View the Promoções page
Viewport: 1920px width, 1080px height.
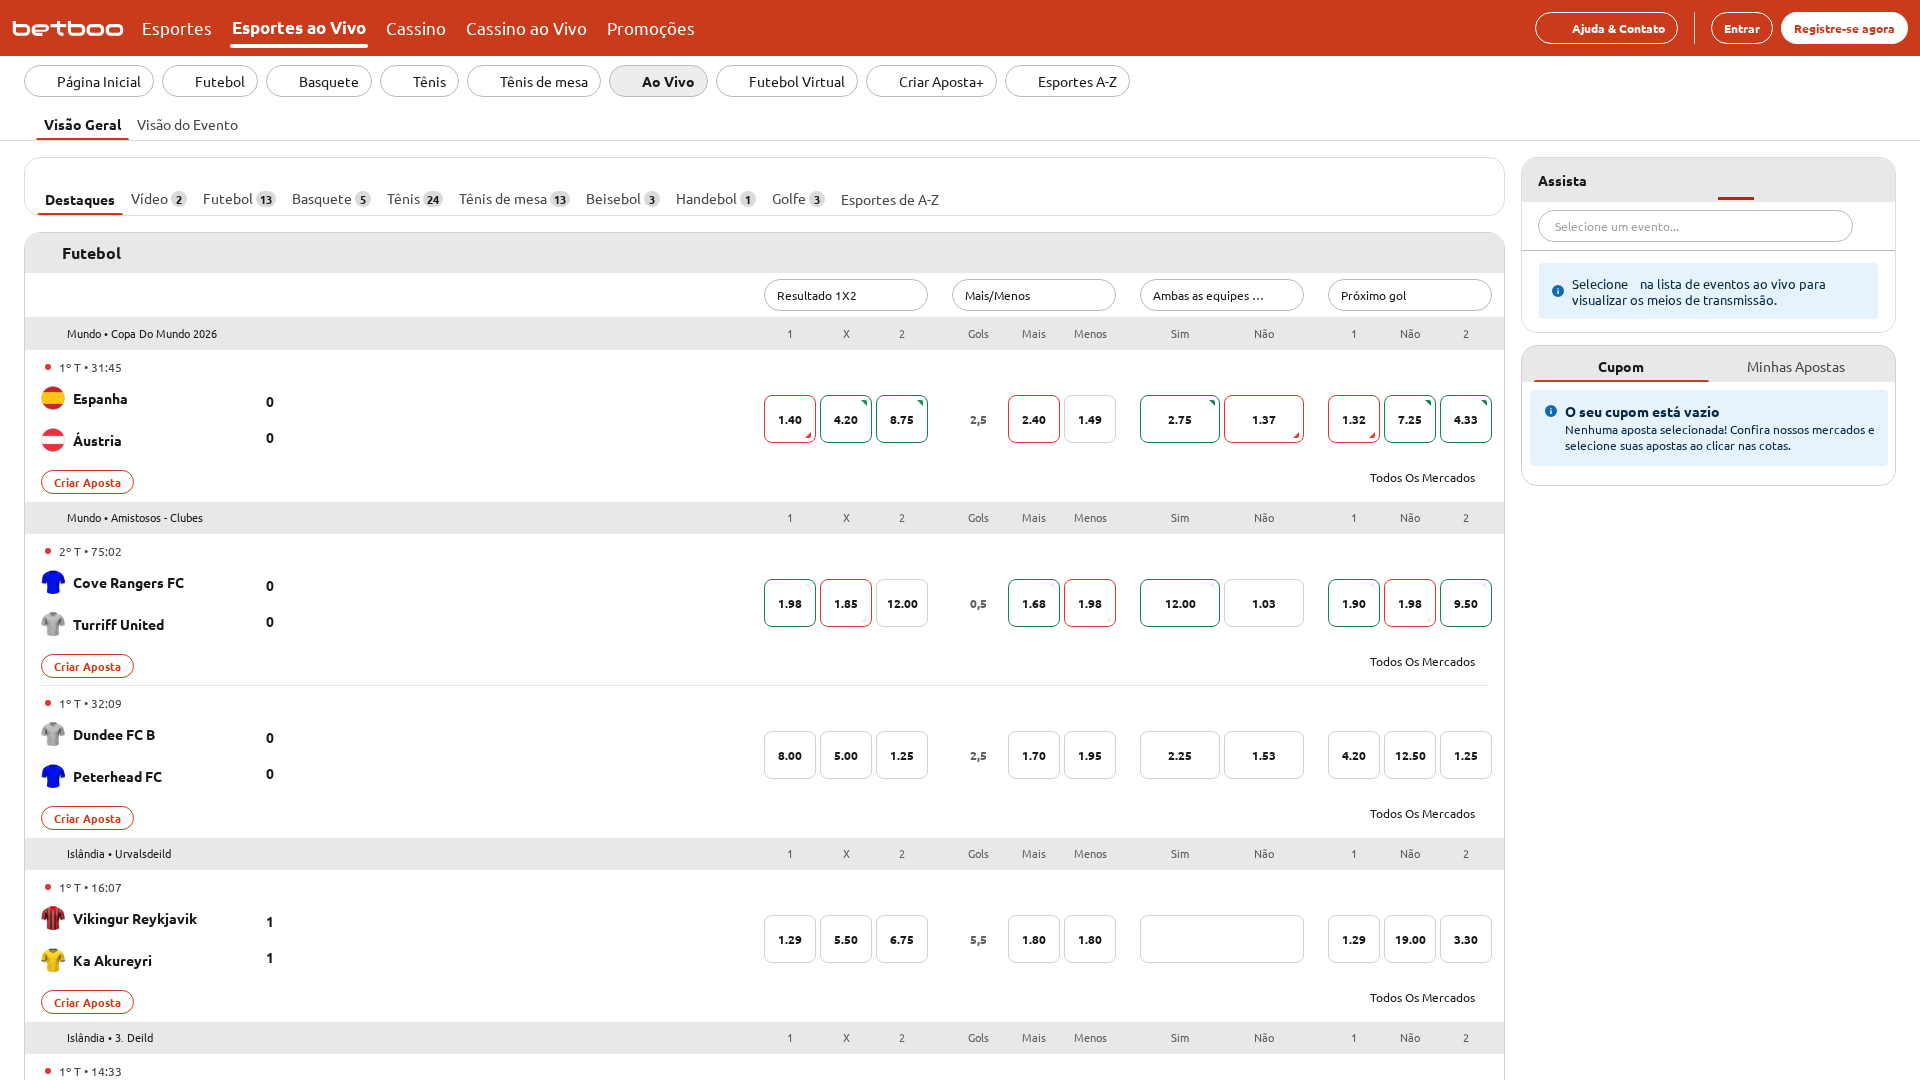tap(651, 28)
